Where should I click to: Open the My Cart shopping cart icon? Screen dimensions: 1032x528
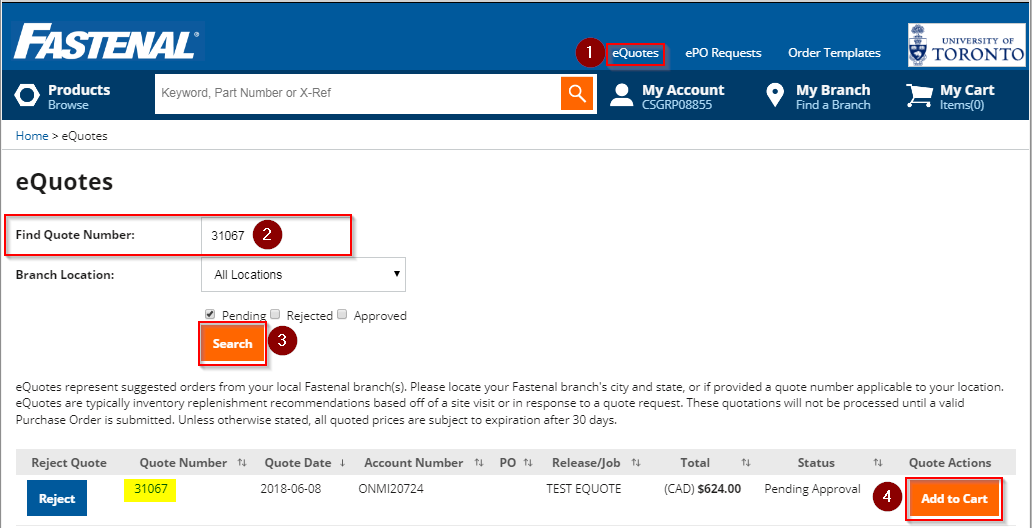pos(918,96)
